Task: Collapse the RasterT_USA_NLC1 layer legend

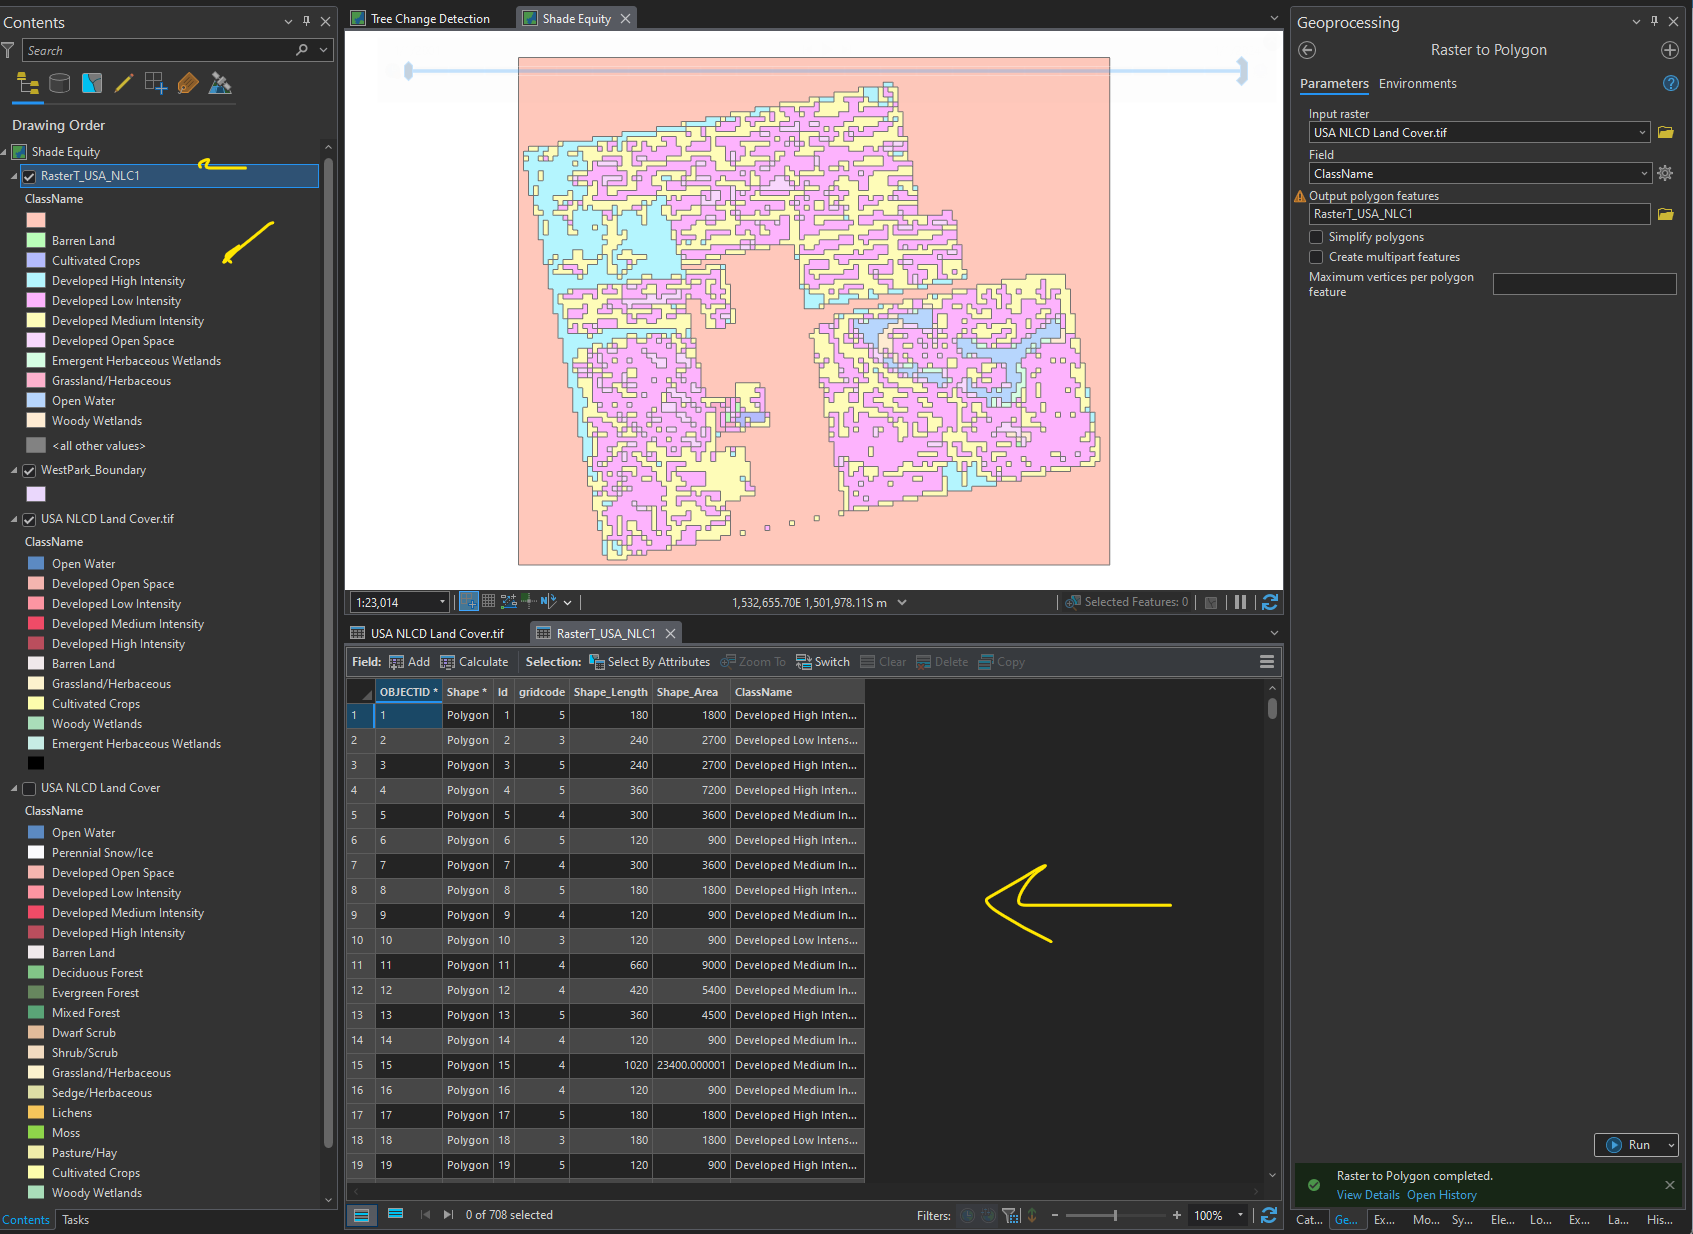Action: tap(15, 175)
